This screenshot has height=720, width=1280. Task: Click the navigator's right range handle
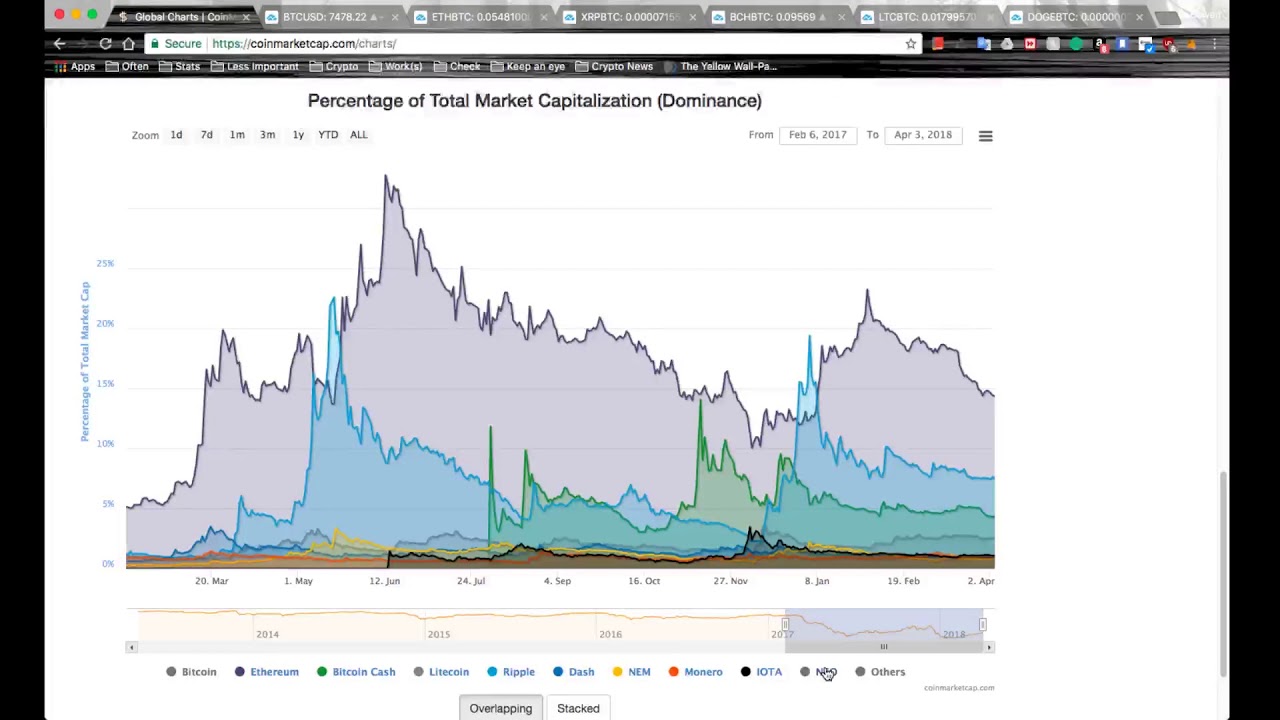(x=983, y=625)
